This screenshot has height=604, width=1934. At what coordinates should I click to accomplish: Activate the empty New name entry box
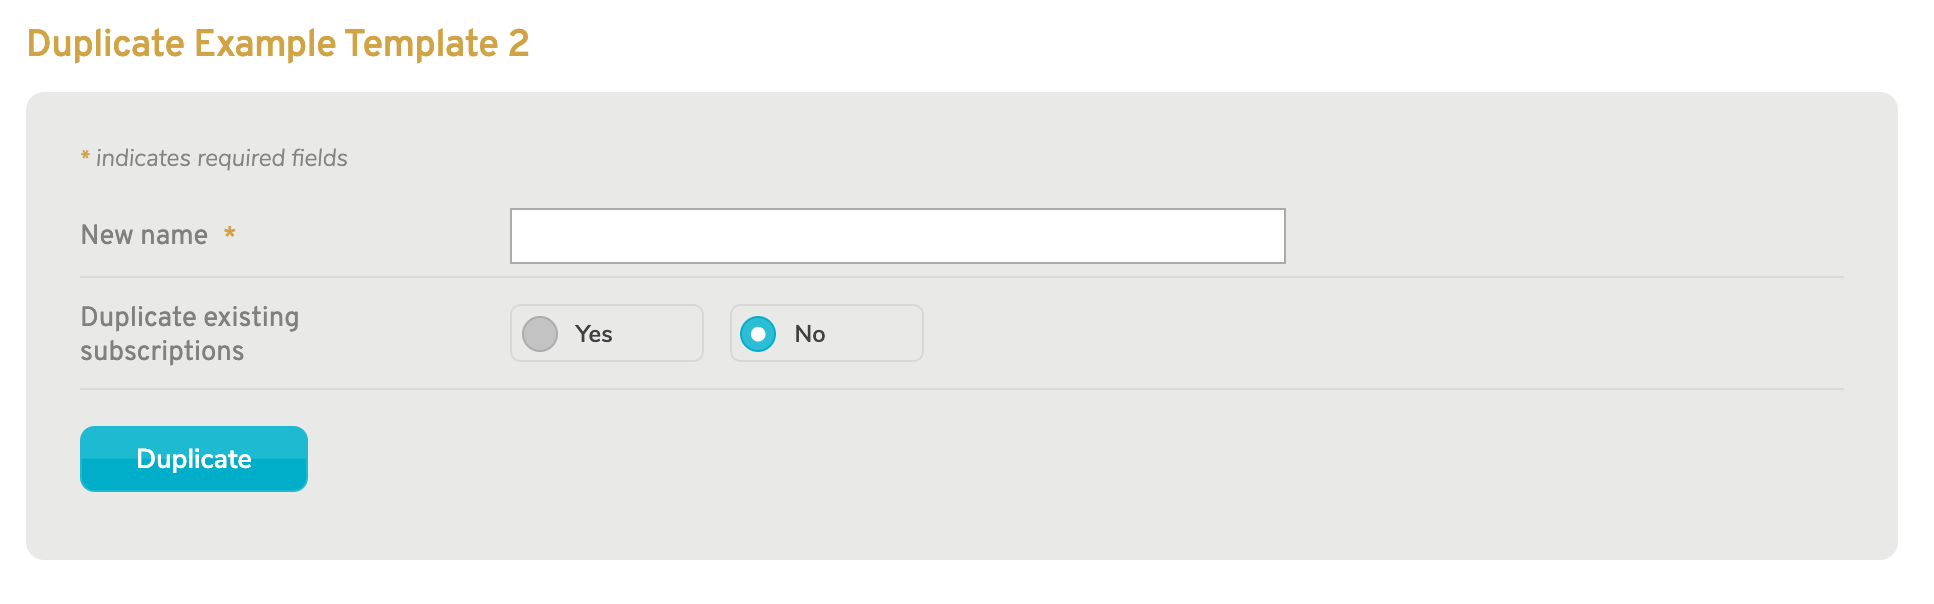pos(896,235)
